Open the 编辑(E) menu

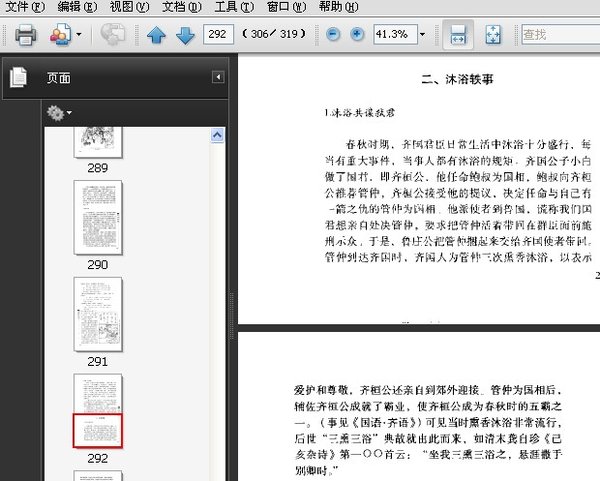click(x=77, y=7)
